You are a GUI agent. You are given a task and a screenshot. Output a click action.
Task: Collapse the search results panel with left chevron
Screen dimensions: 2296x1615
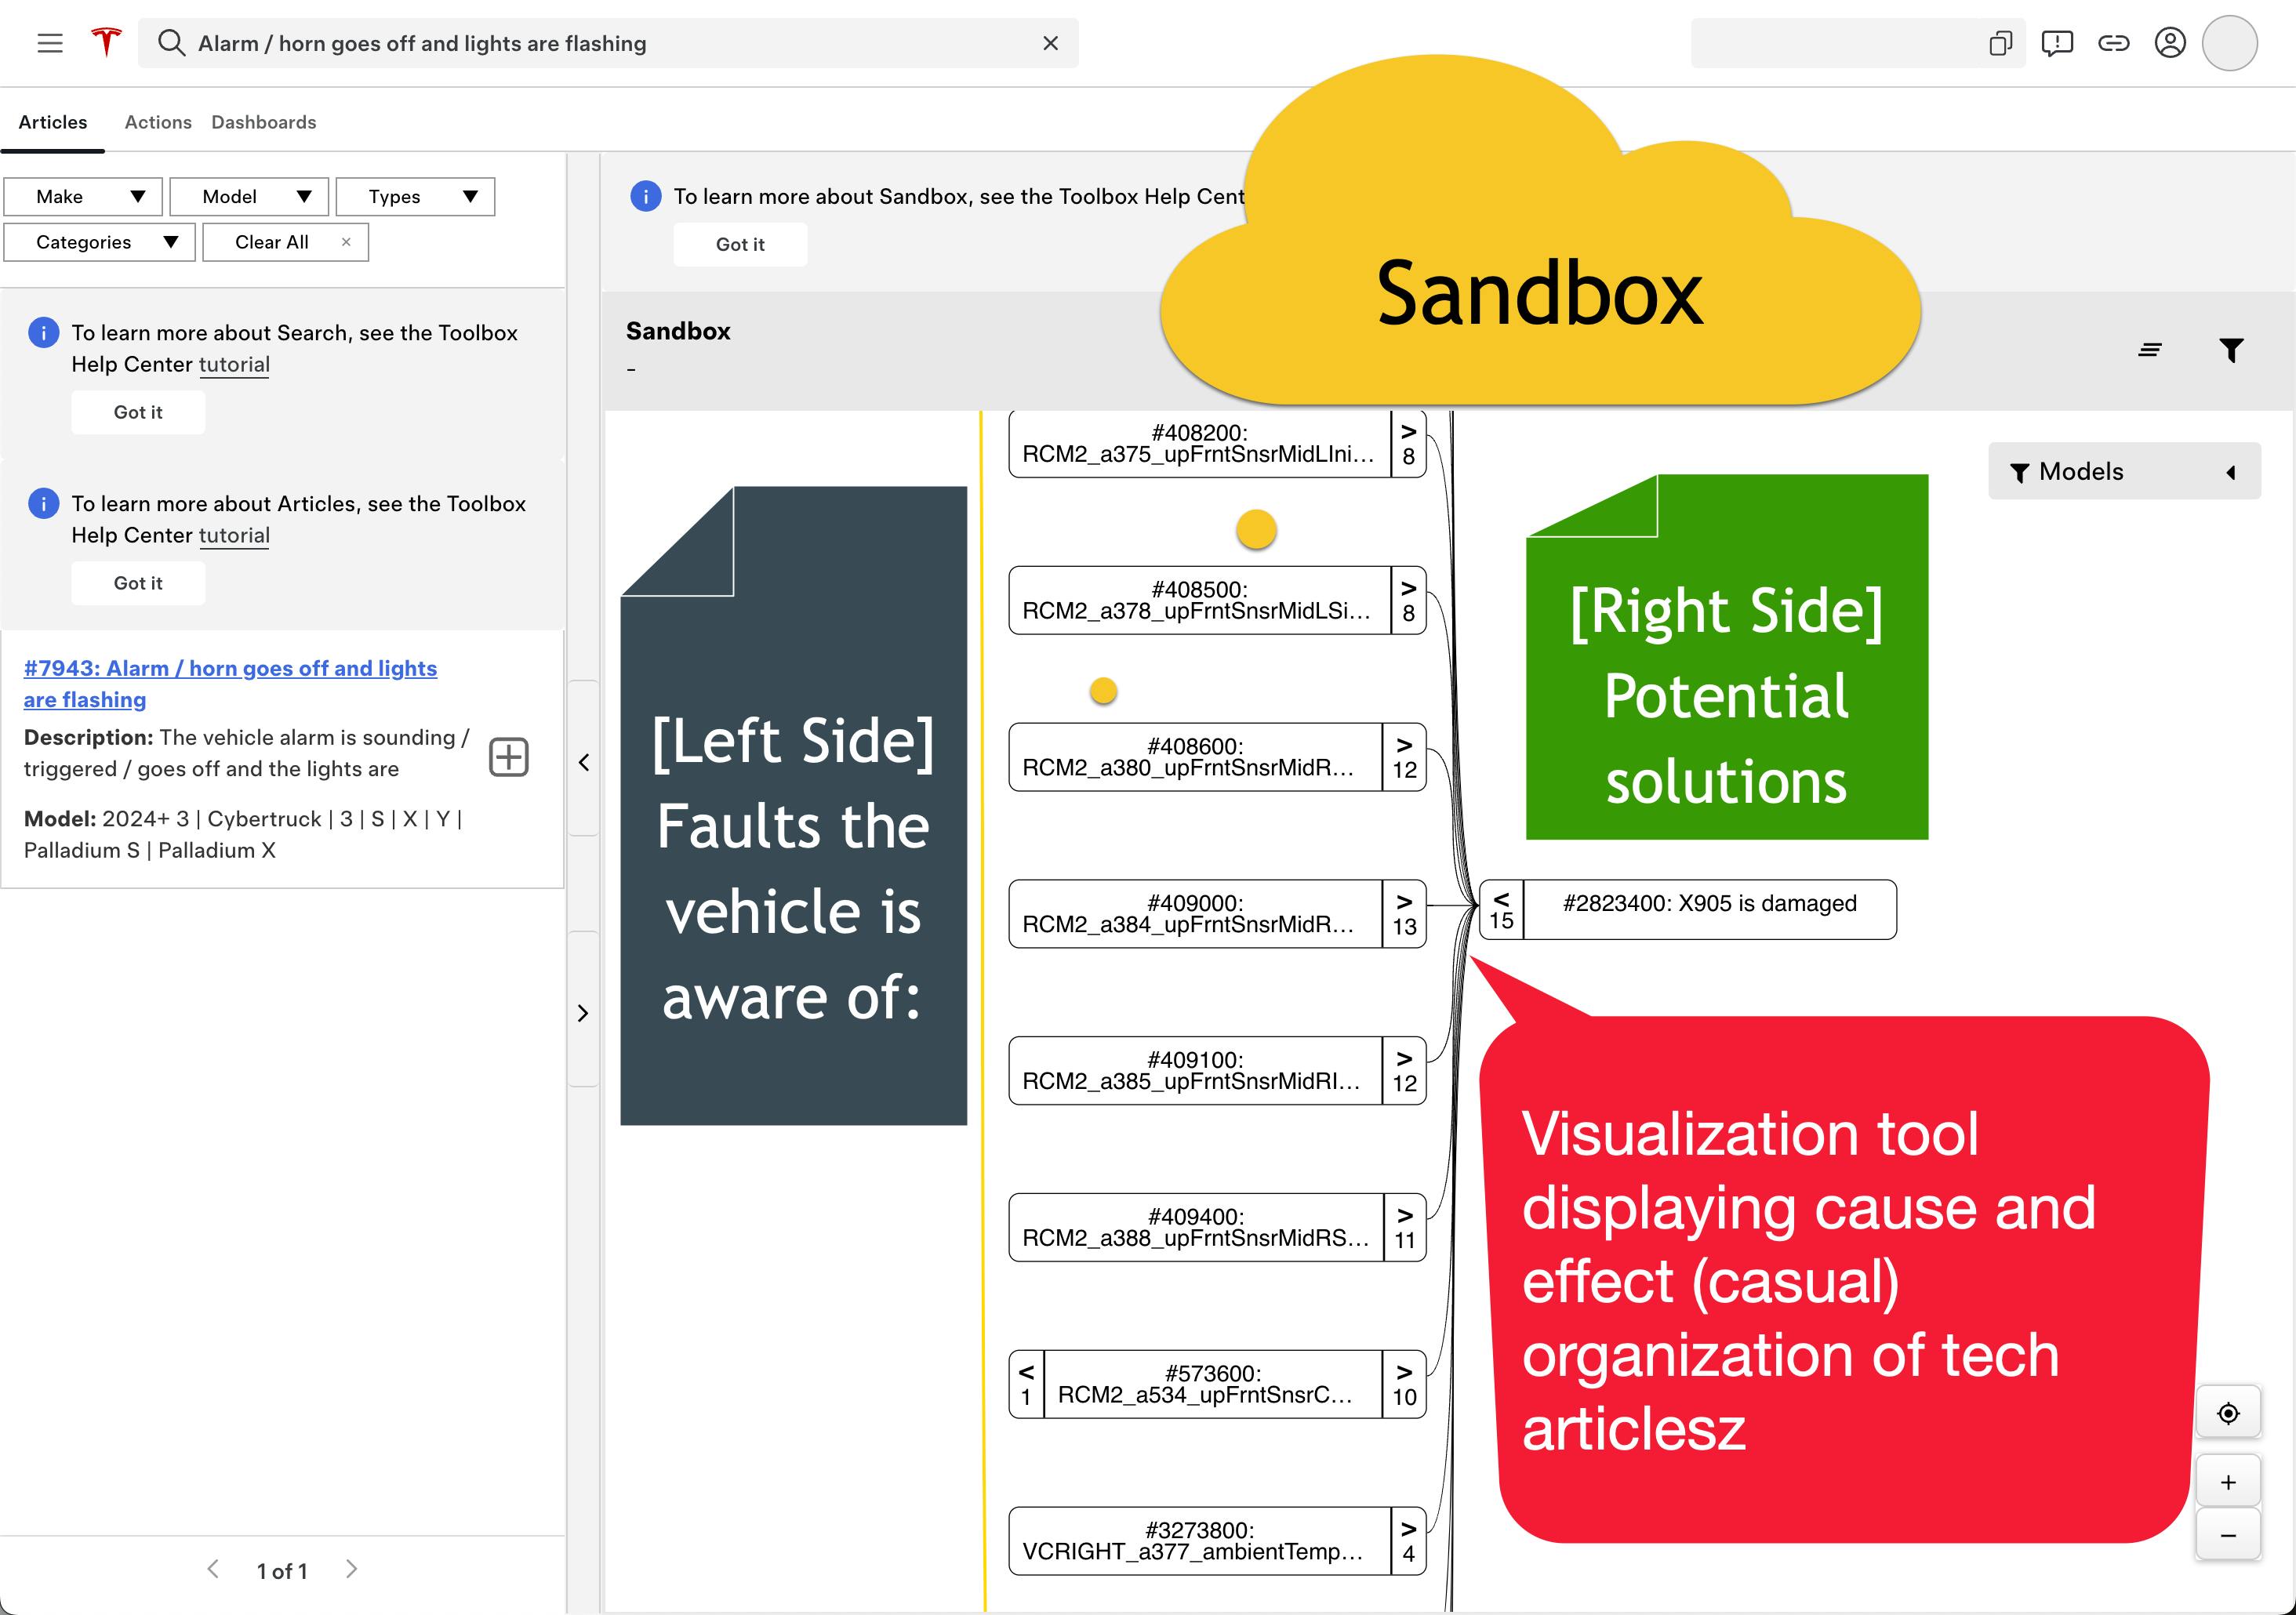coord(585,762)
